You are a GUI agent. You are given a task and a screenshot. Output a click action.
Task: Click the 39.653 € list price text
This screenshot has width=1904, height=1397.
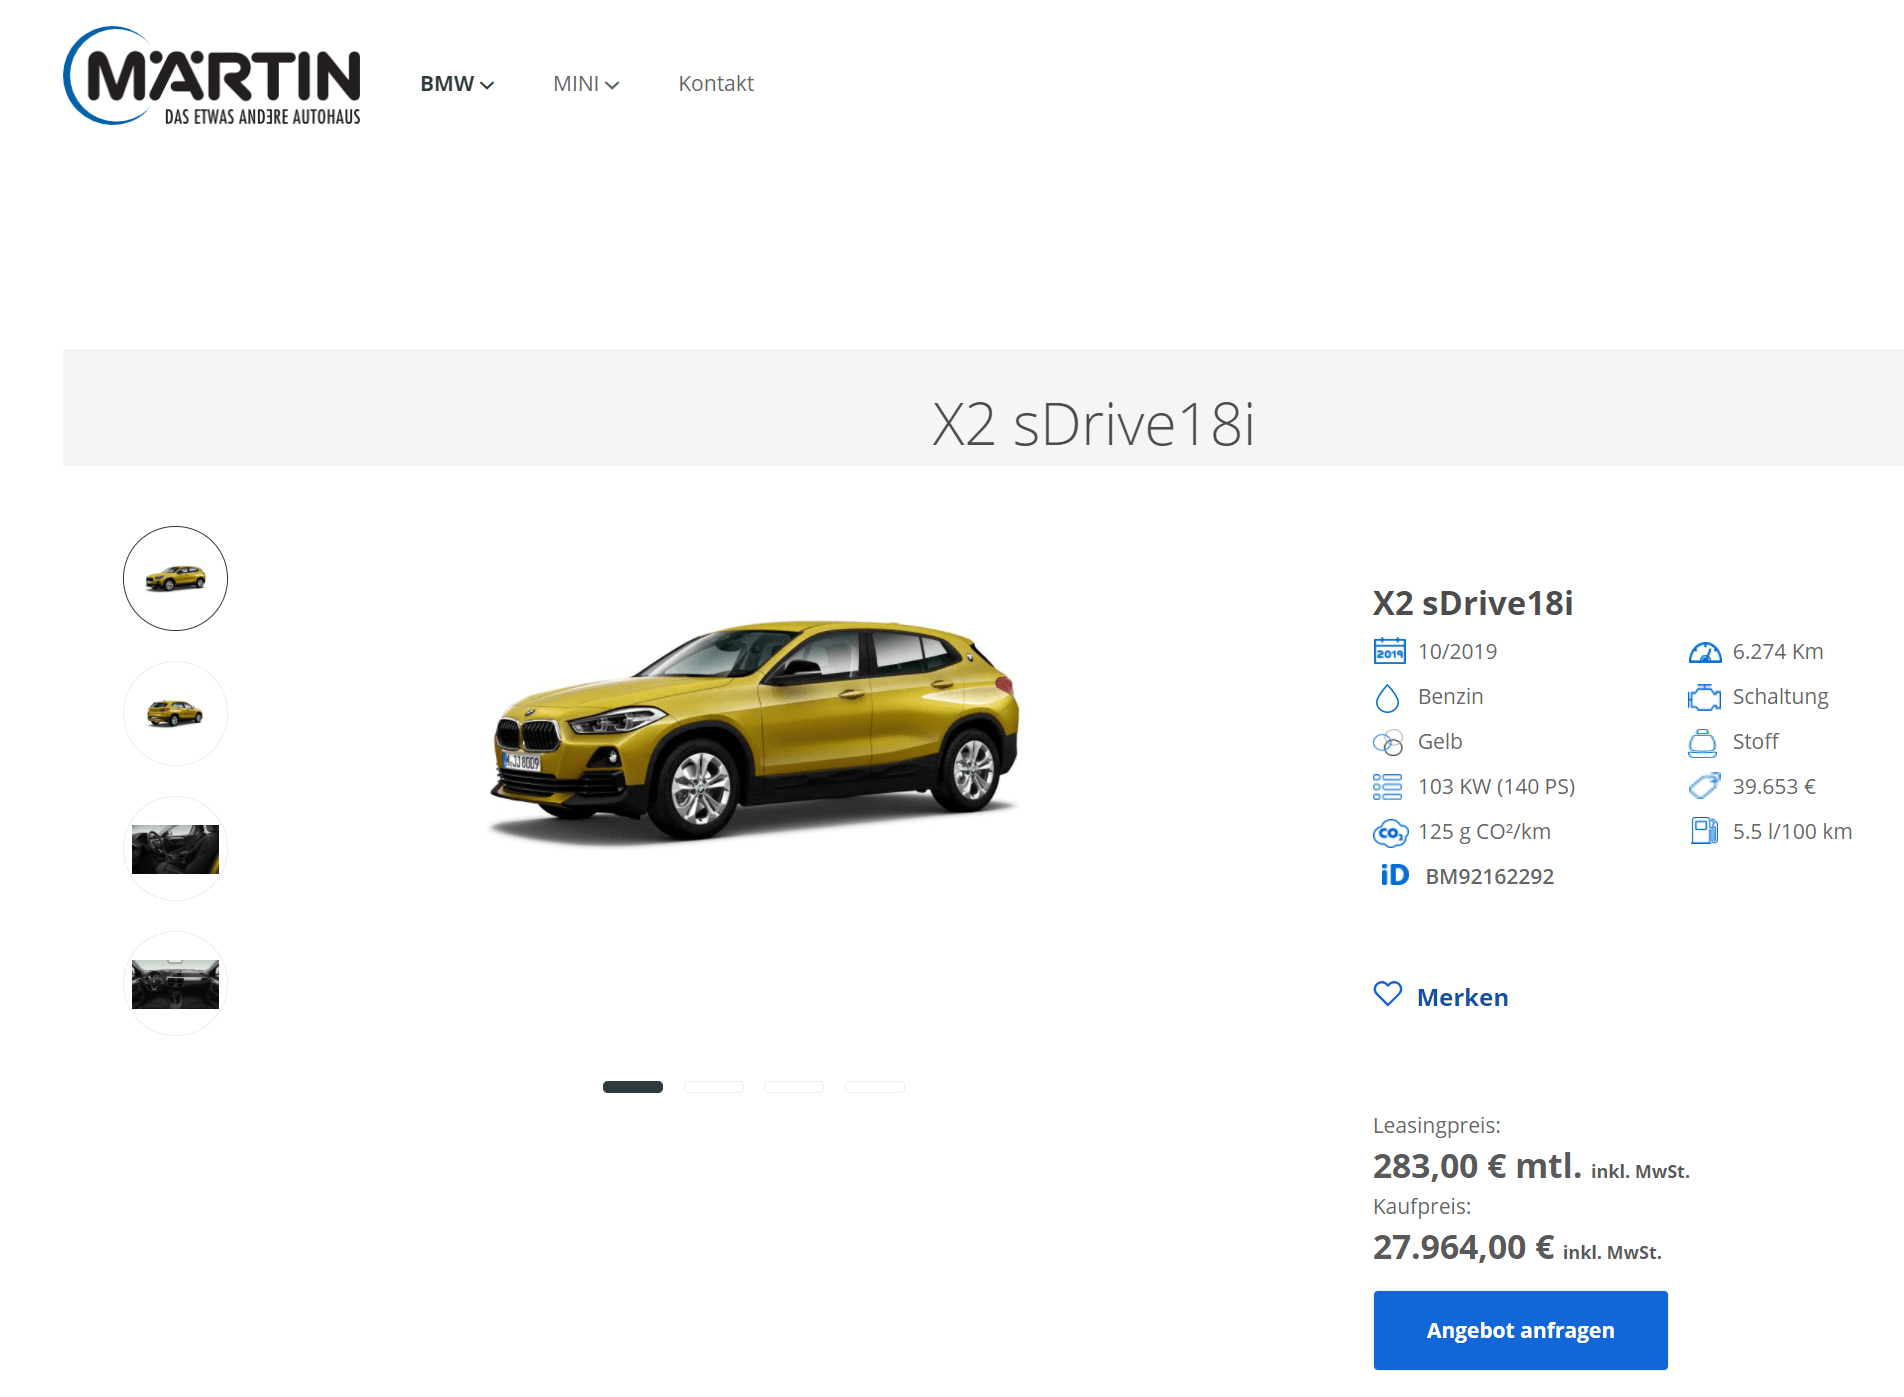[x=1774, y=787]
